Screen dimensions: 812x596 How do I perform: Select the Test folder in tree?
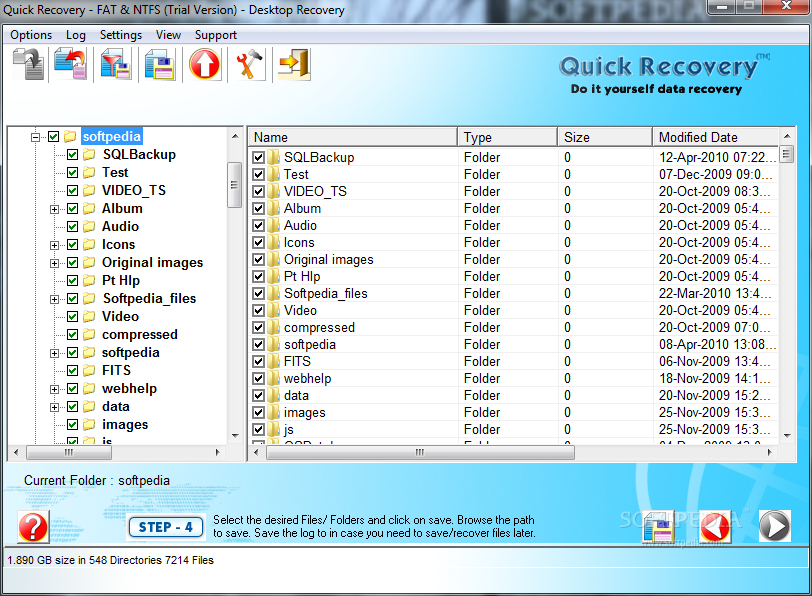[115, 172]
